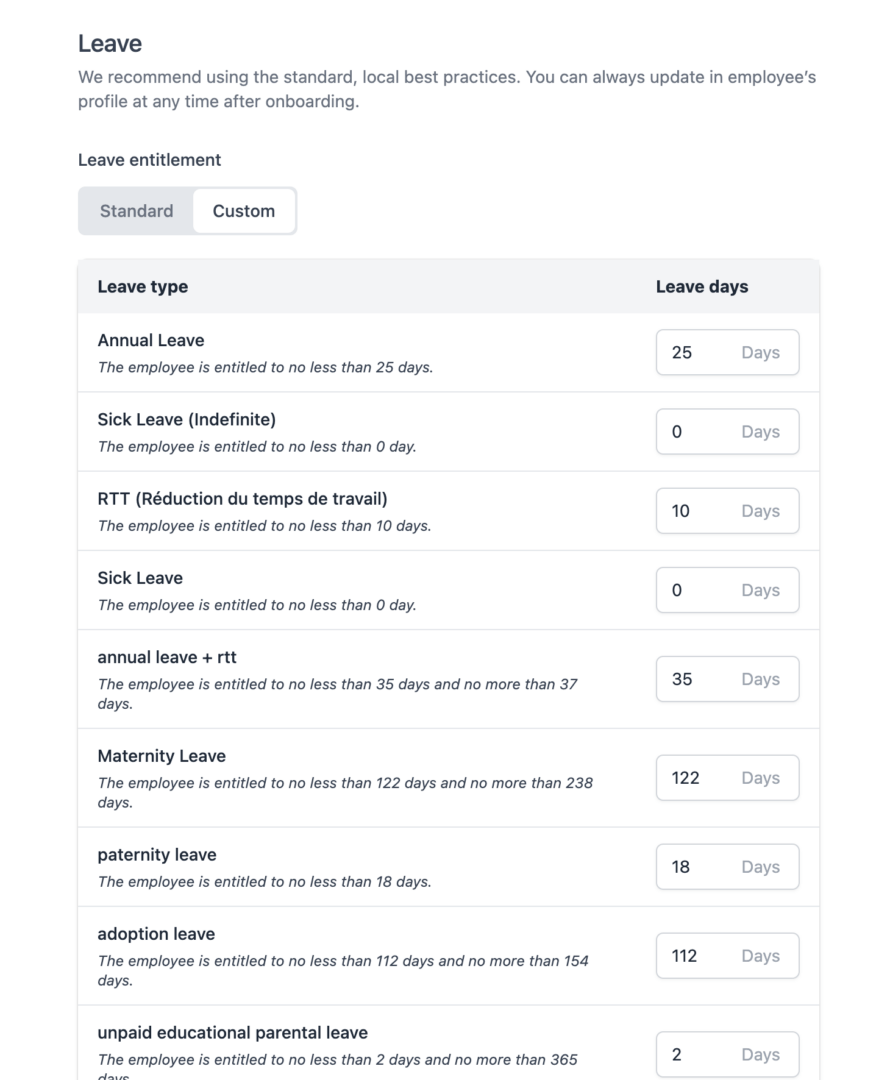The image size is (890, 1080).
Task: Click the Leave days column header
Action: (702, 287)
